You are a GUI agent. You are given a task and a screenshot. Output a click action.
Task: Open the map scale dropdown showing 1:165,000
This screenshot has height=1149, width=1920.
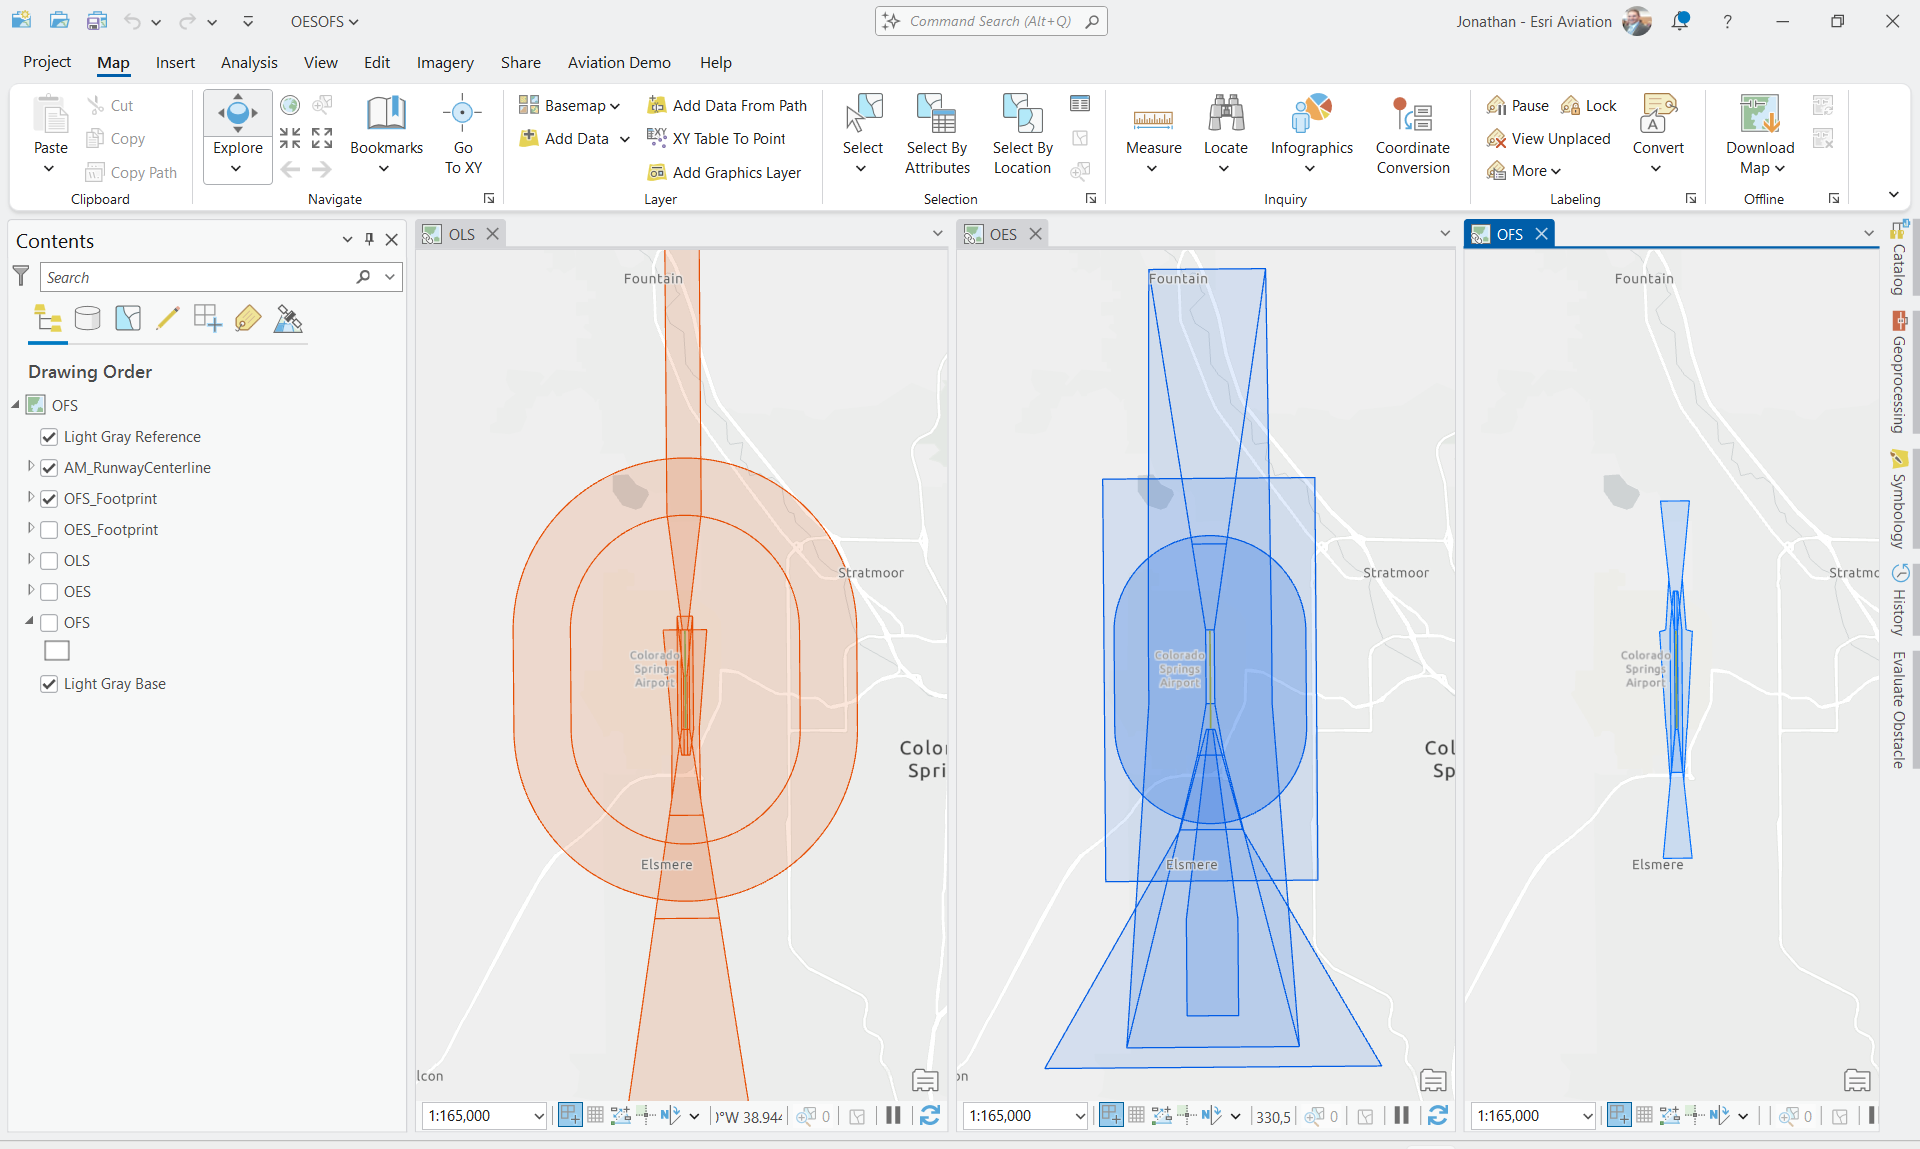click(x=540, y=1116)
